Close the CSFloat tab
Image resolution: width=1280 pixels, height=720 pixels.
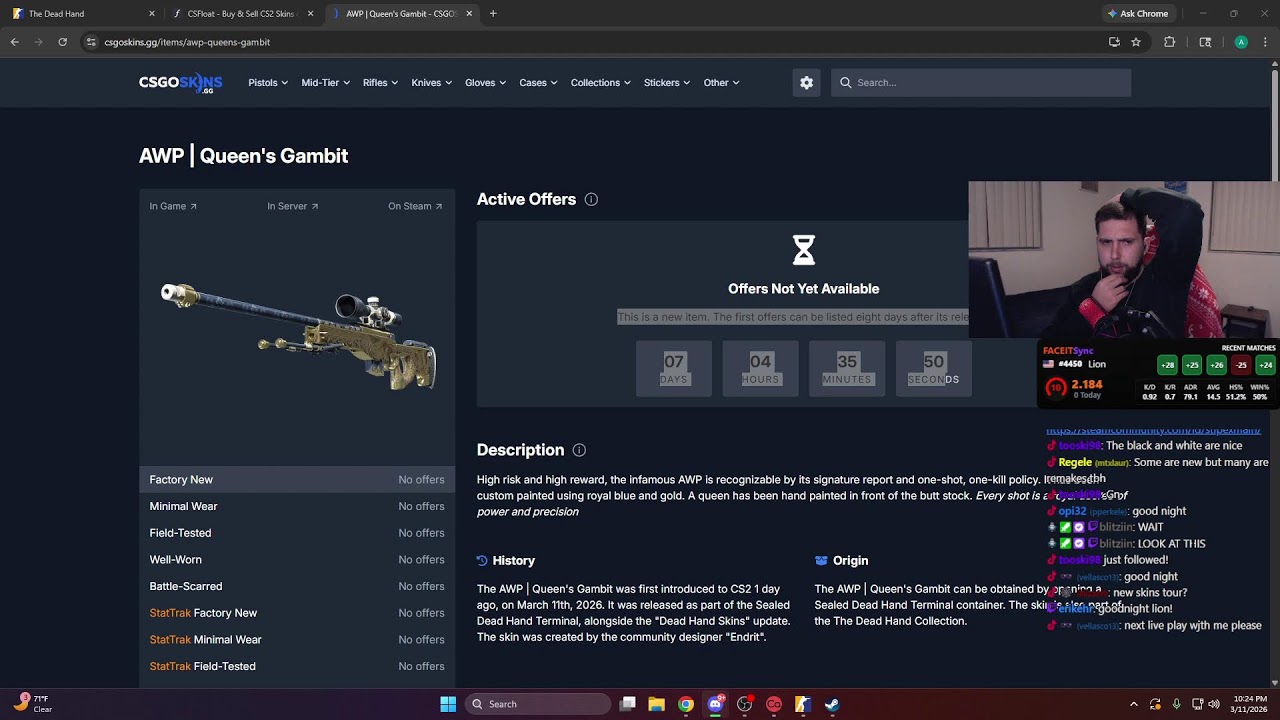click(x=310, y=14)
